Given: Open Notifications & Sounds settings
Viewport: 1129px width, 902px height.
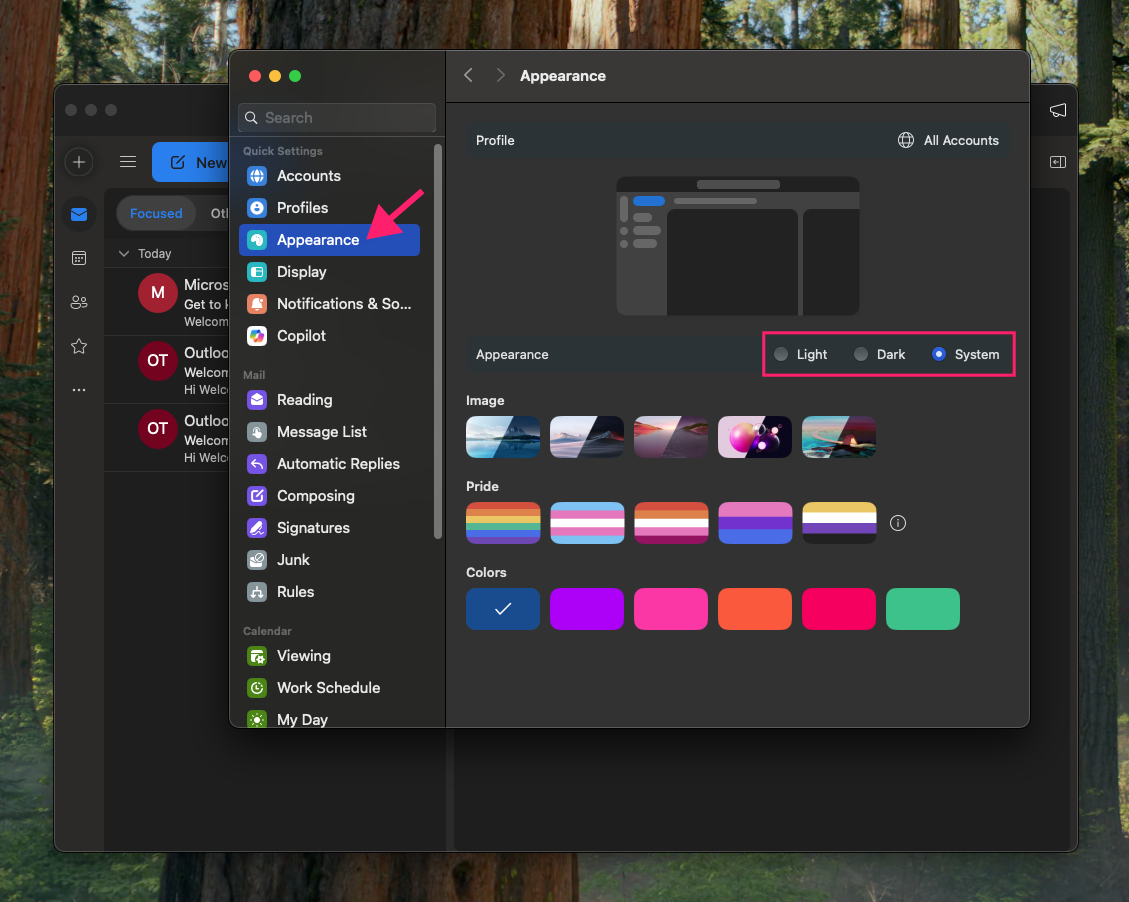Looking at the screenshot, I should 329,304.
